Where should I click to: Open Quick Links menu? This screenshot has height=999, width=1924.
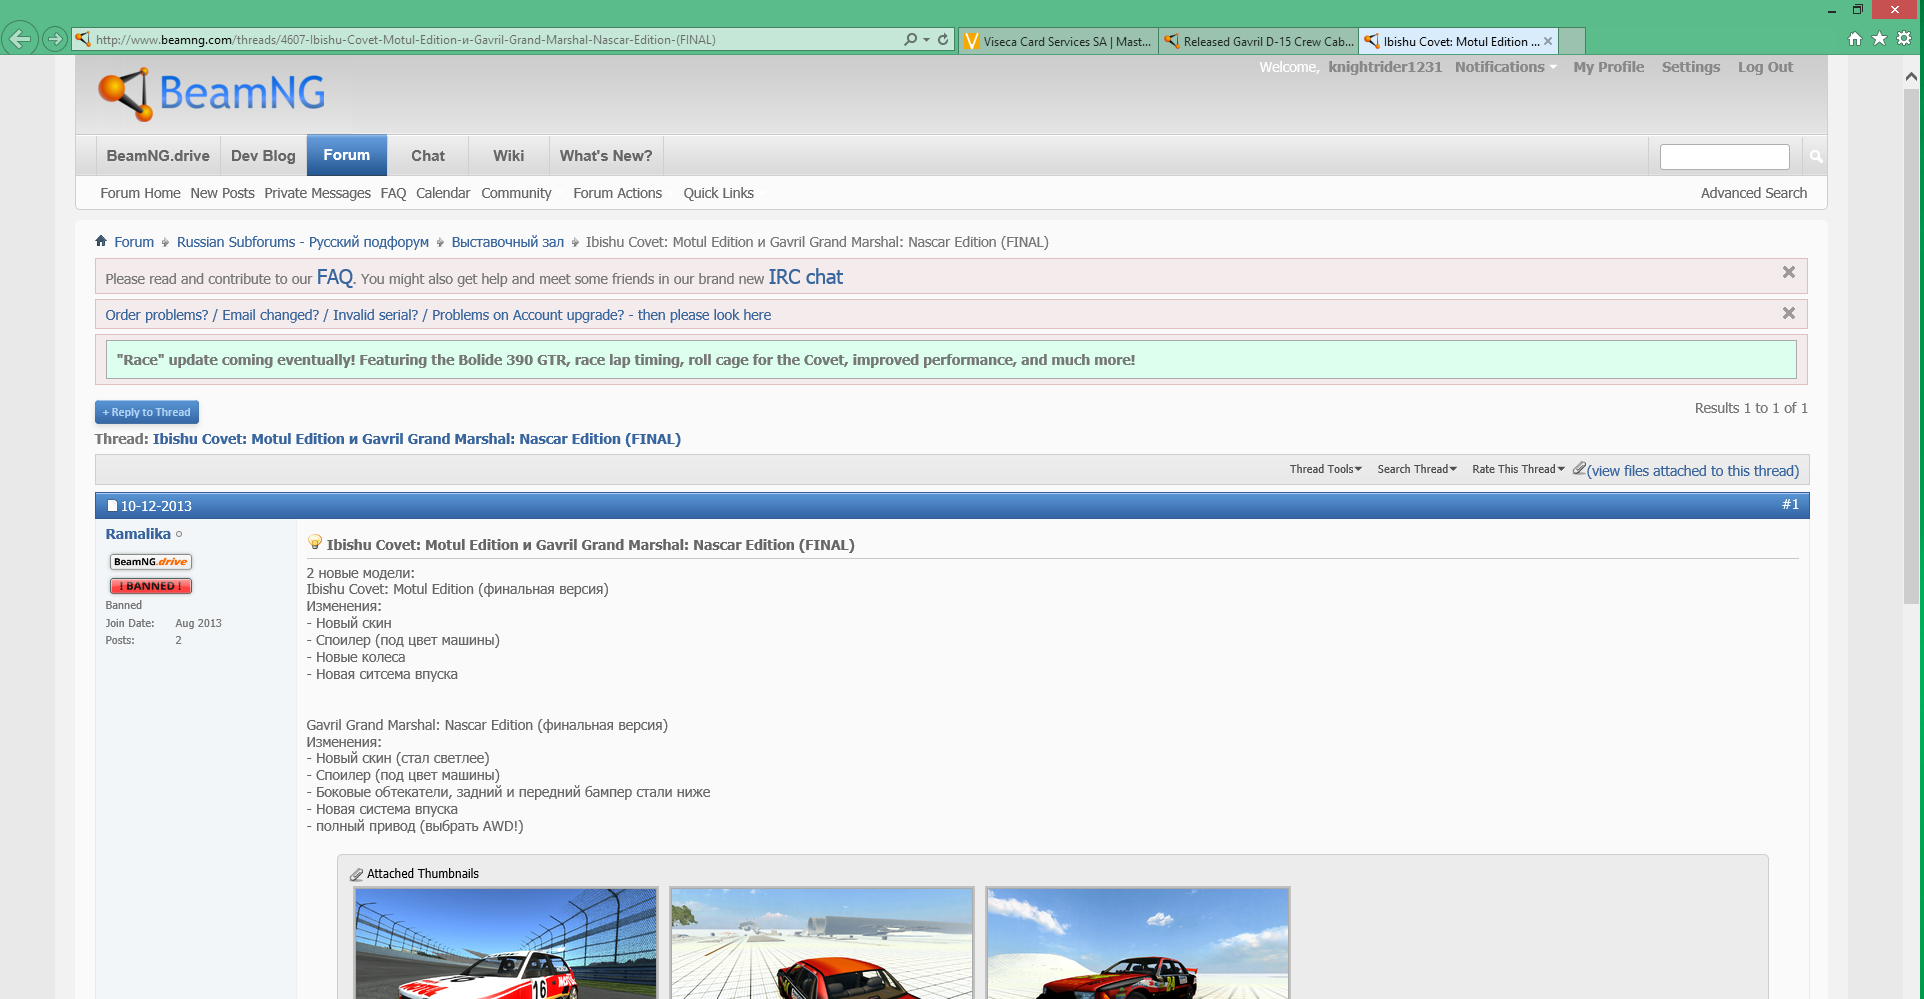[x=718, y=193]
